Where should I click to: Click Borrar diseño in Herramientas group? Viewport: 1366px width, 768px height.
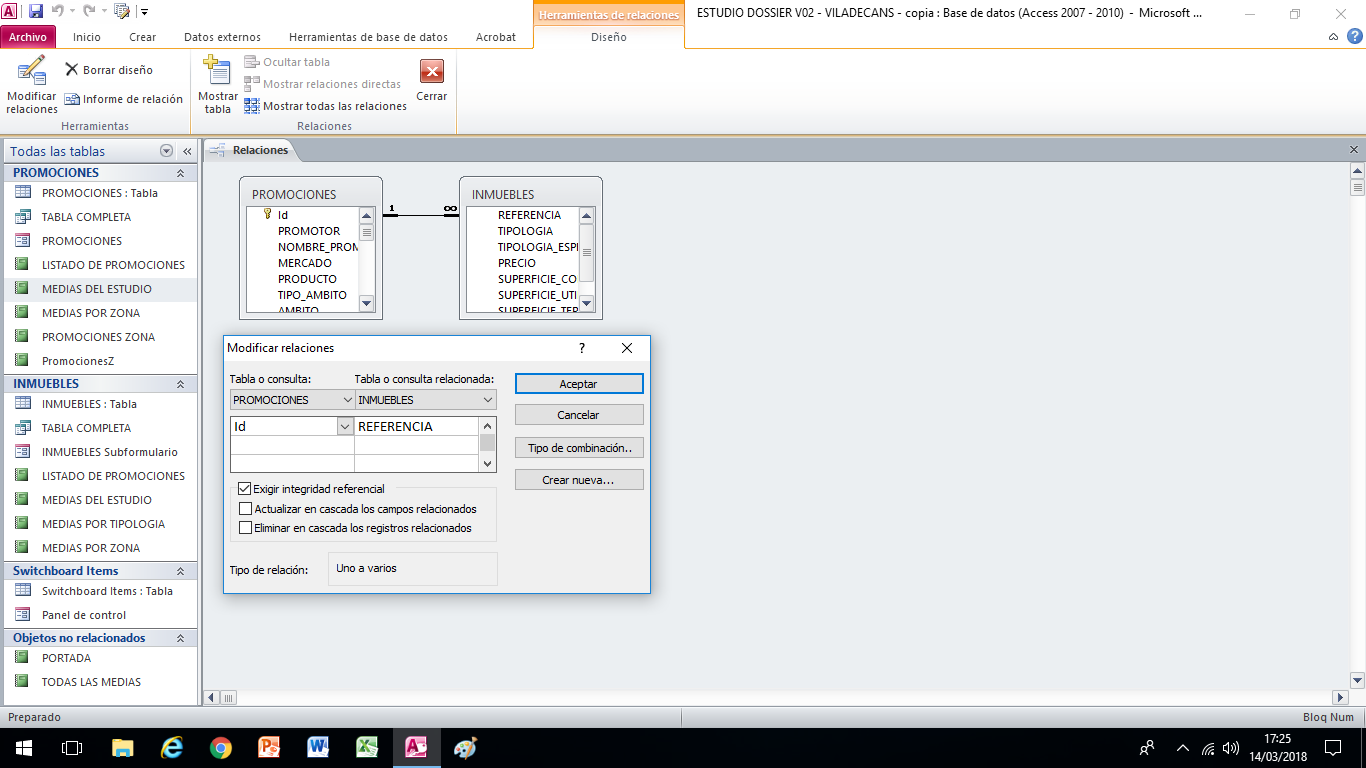[x=109, y=70]
